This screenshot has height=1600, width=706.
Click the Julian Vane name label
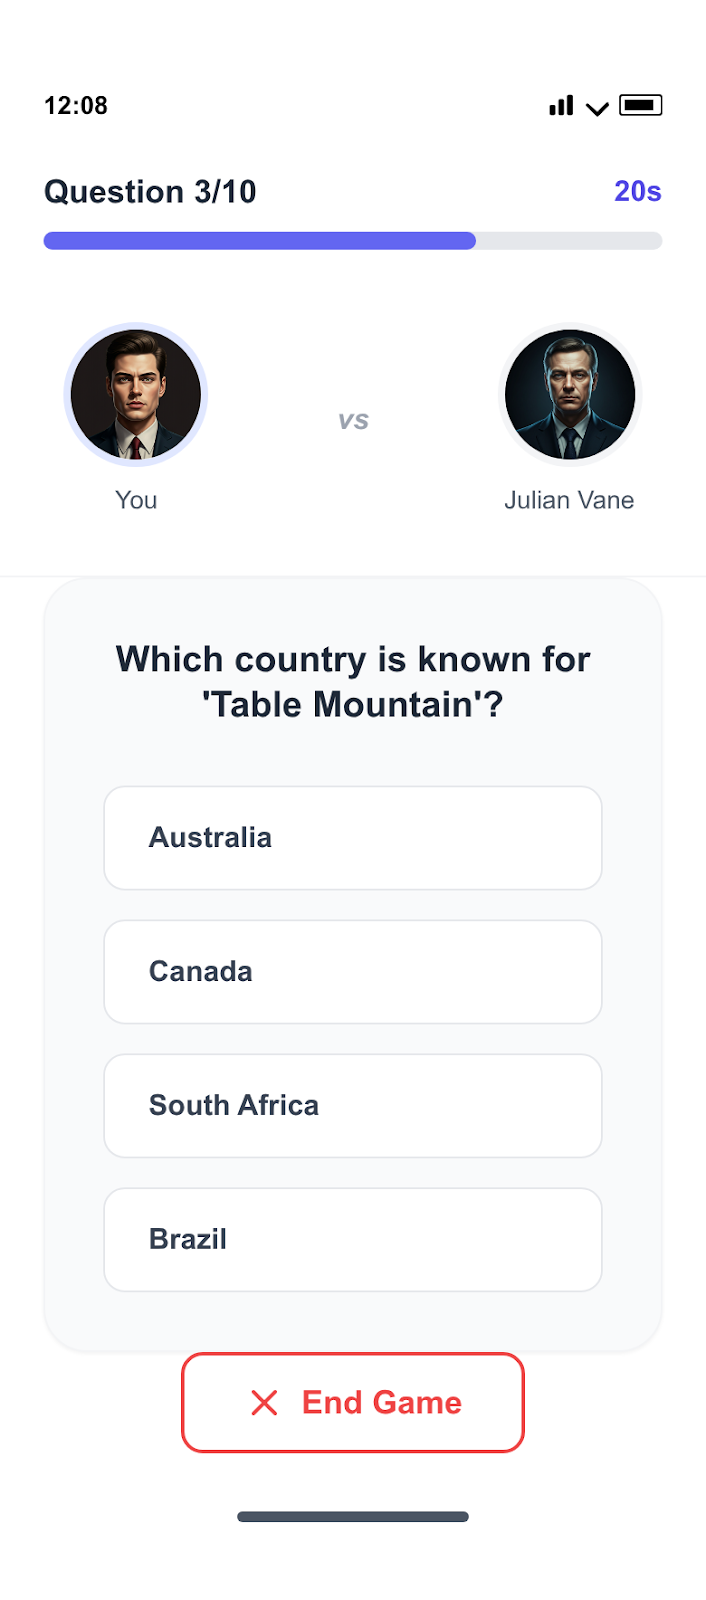pos(569,500)
